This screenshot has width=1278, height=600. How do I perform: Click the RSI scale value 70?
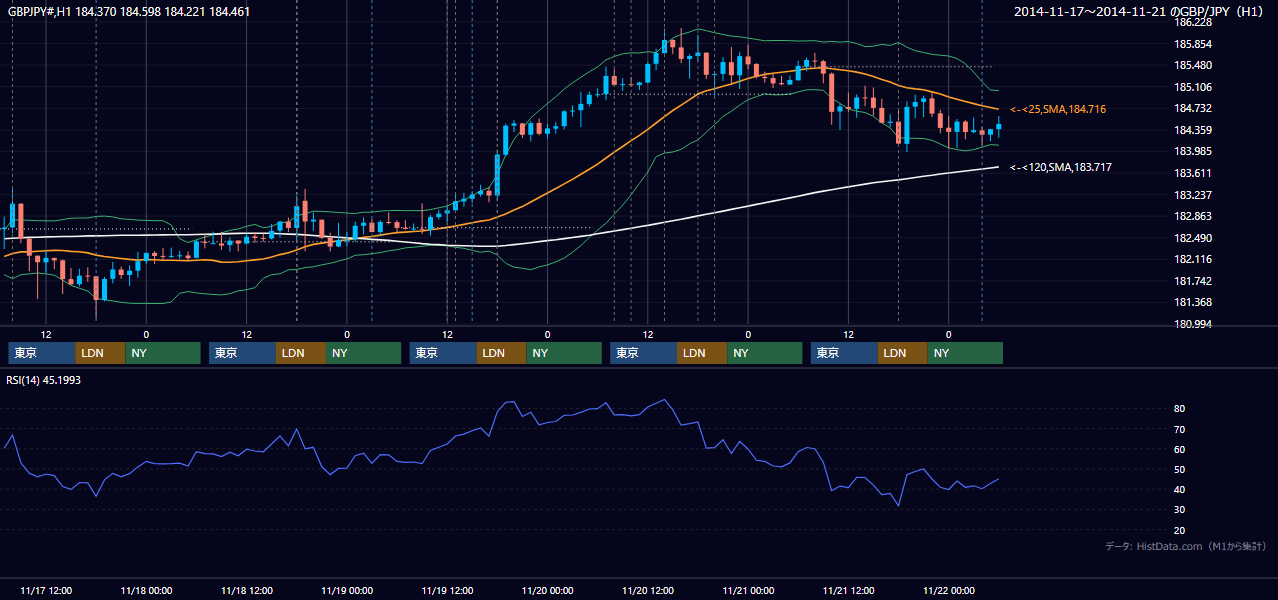click(x=1180, y=429)
